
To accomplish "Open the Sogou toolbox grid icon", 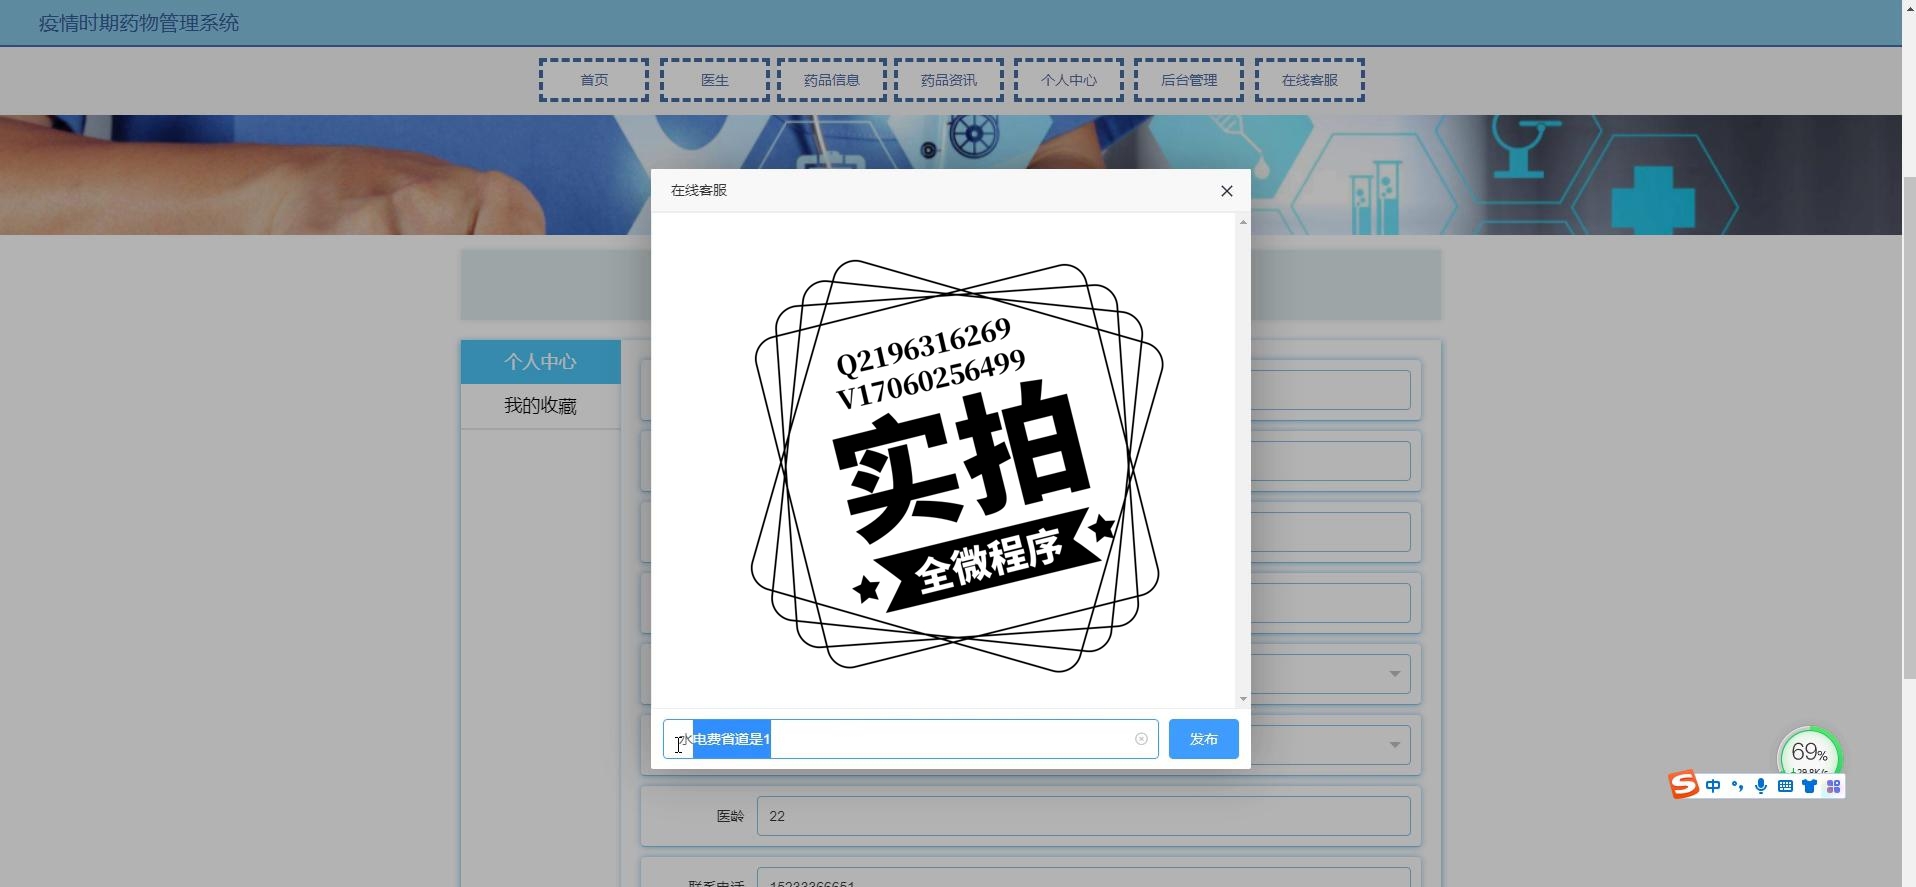I will pyautogui.click(x=1833, y=787).
